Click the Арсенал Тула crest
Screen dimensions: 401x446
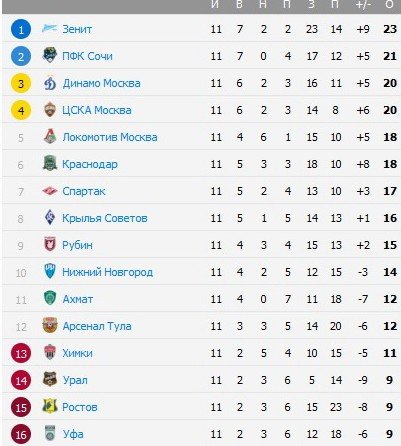pos(50,325)
